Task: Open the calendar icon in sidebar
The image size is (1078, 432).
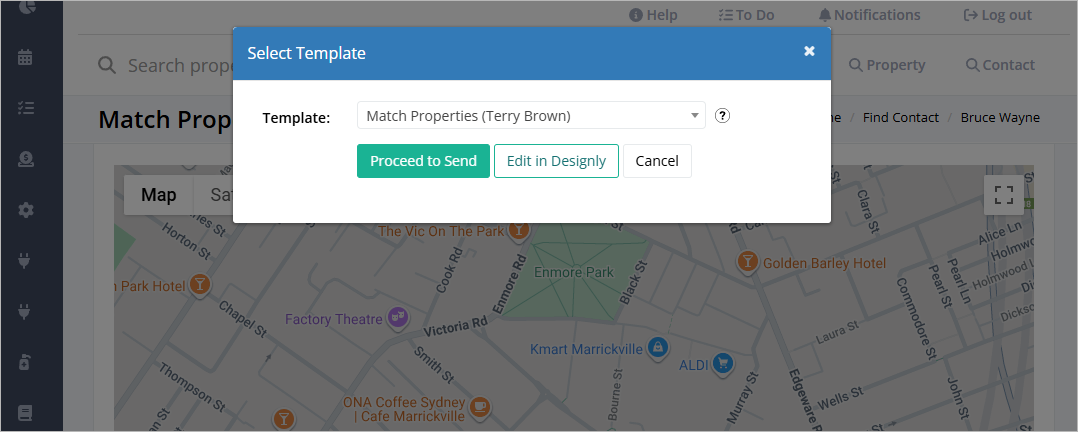Action: pos(25,57)
